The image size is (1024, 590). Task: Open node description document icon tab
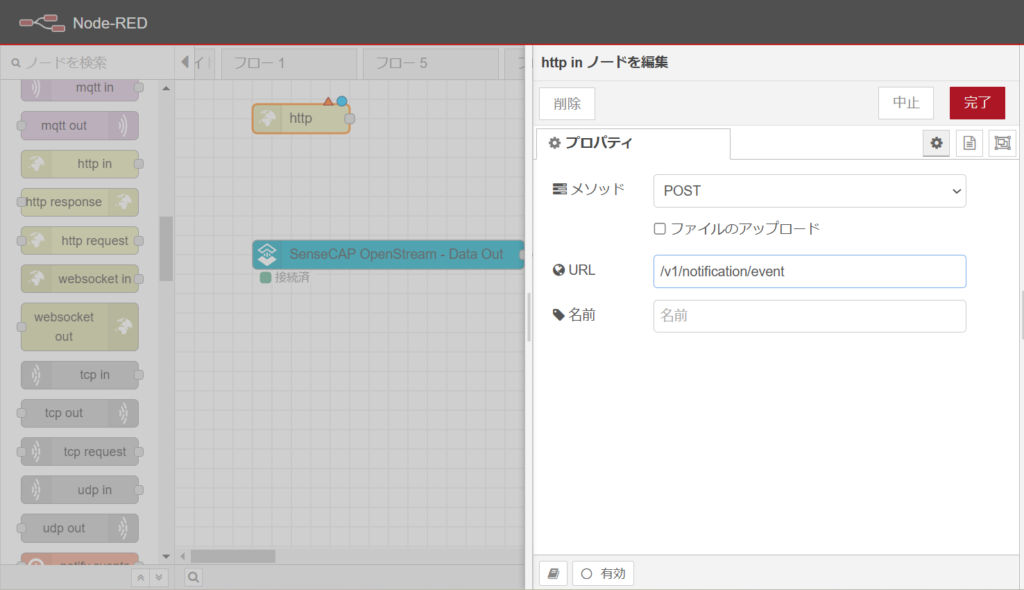[x=970, y=143]
